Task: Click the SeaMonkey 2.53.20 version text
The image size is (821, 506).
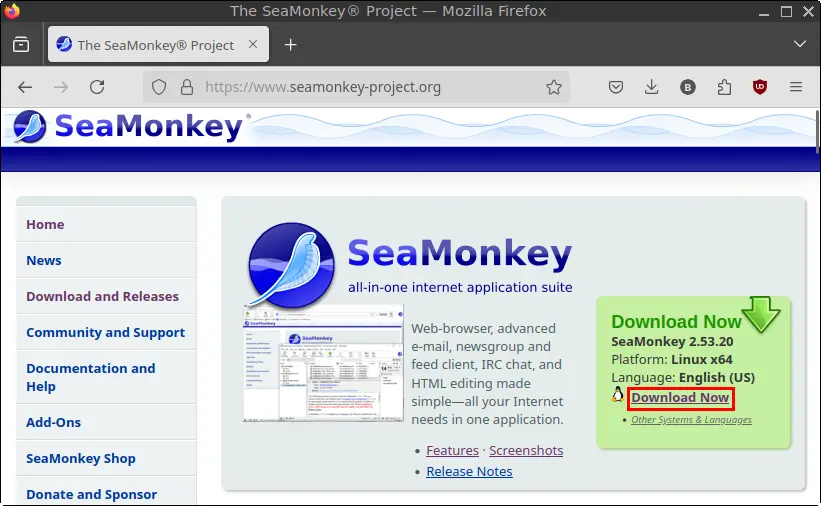Action: point(672,342)
